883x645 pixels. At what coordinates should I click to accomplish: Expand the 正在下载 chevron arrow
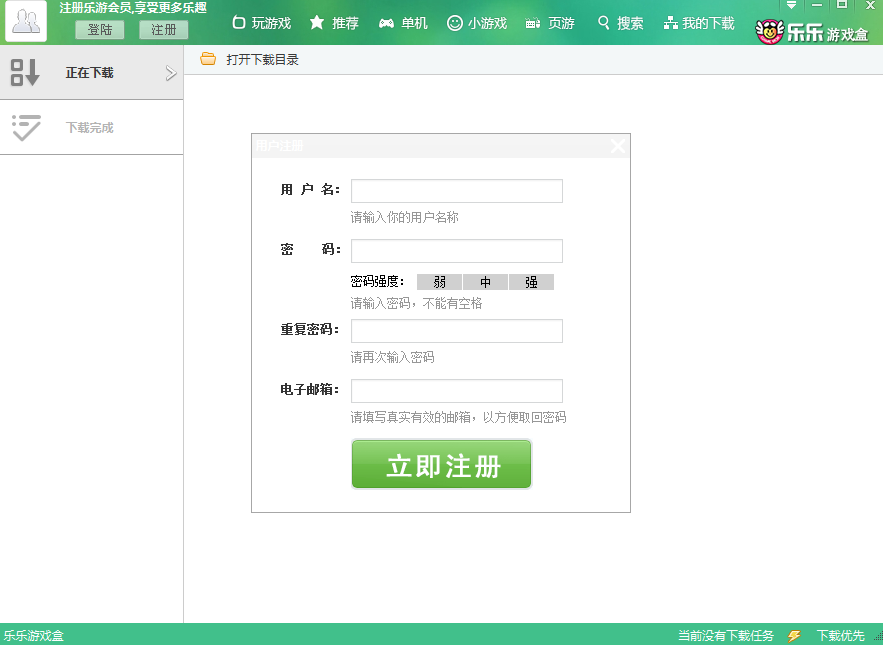coord(170,73)
